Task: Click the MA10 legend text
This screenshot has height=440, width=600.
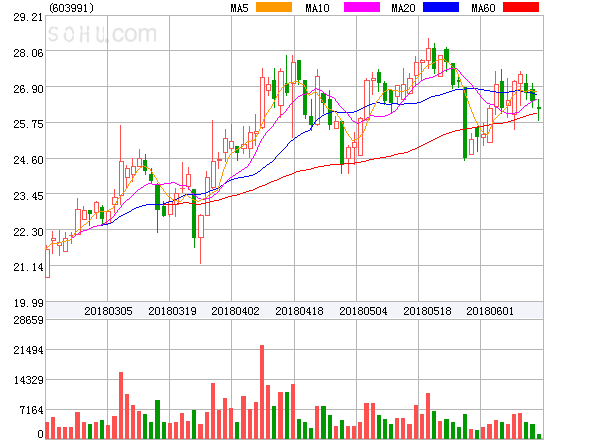Action: coord(318,8)
